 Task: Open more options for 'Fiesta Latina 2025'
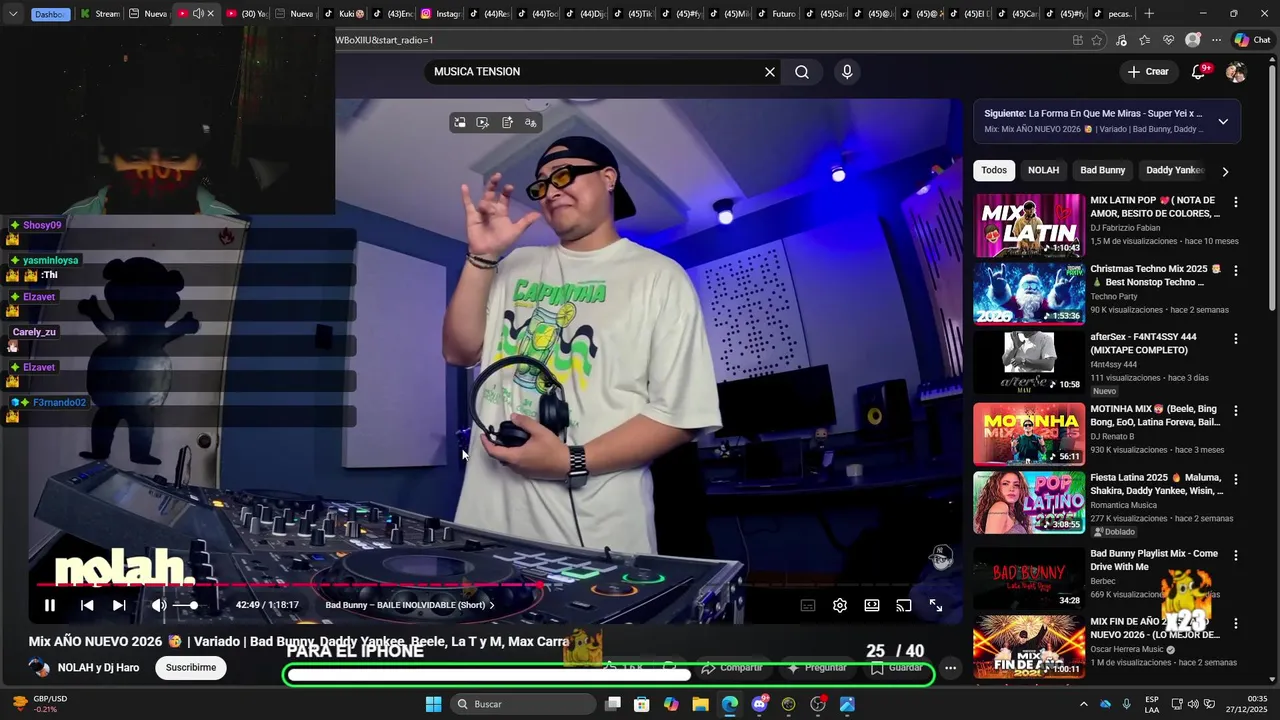[1236, 480]
